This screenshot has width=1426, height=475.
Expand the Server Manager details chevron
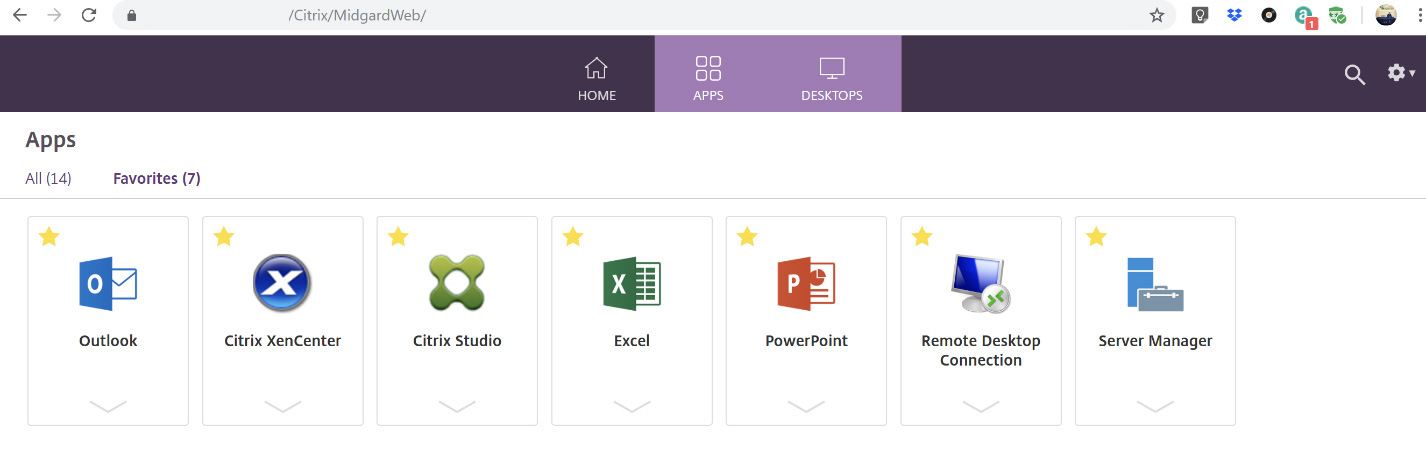click(1155, 406)
